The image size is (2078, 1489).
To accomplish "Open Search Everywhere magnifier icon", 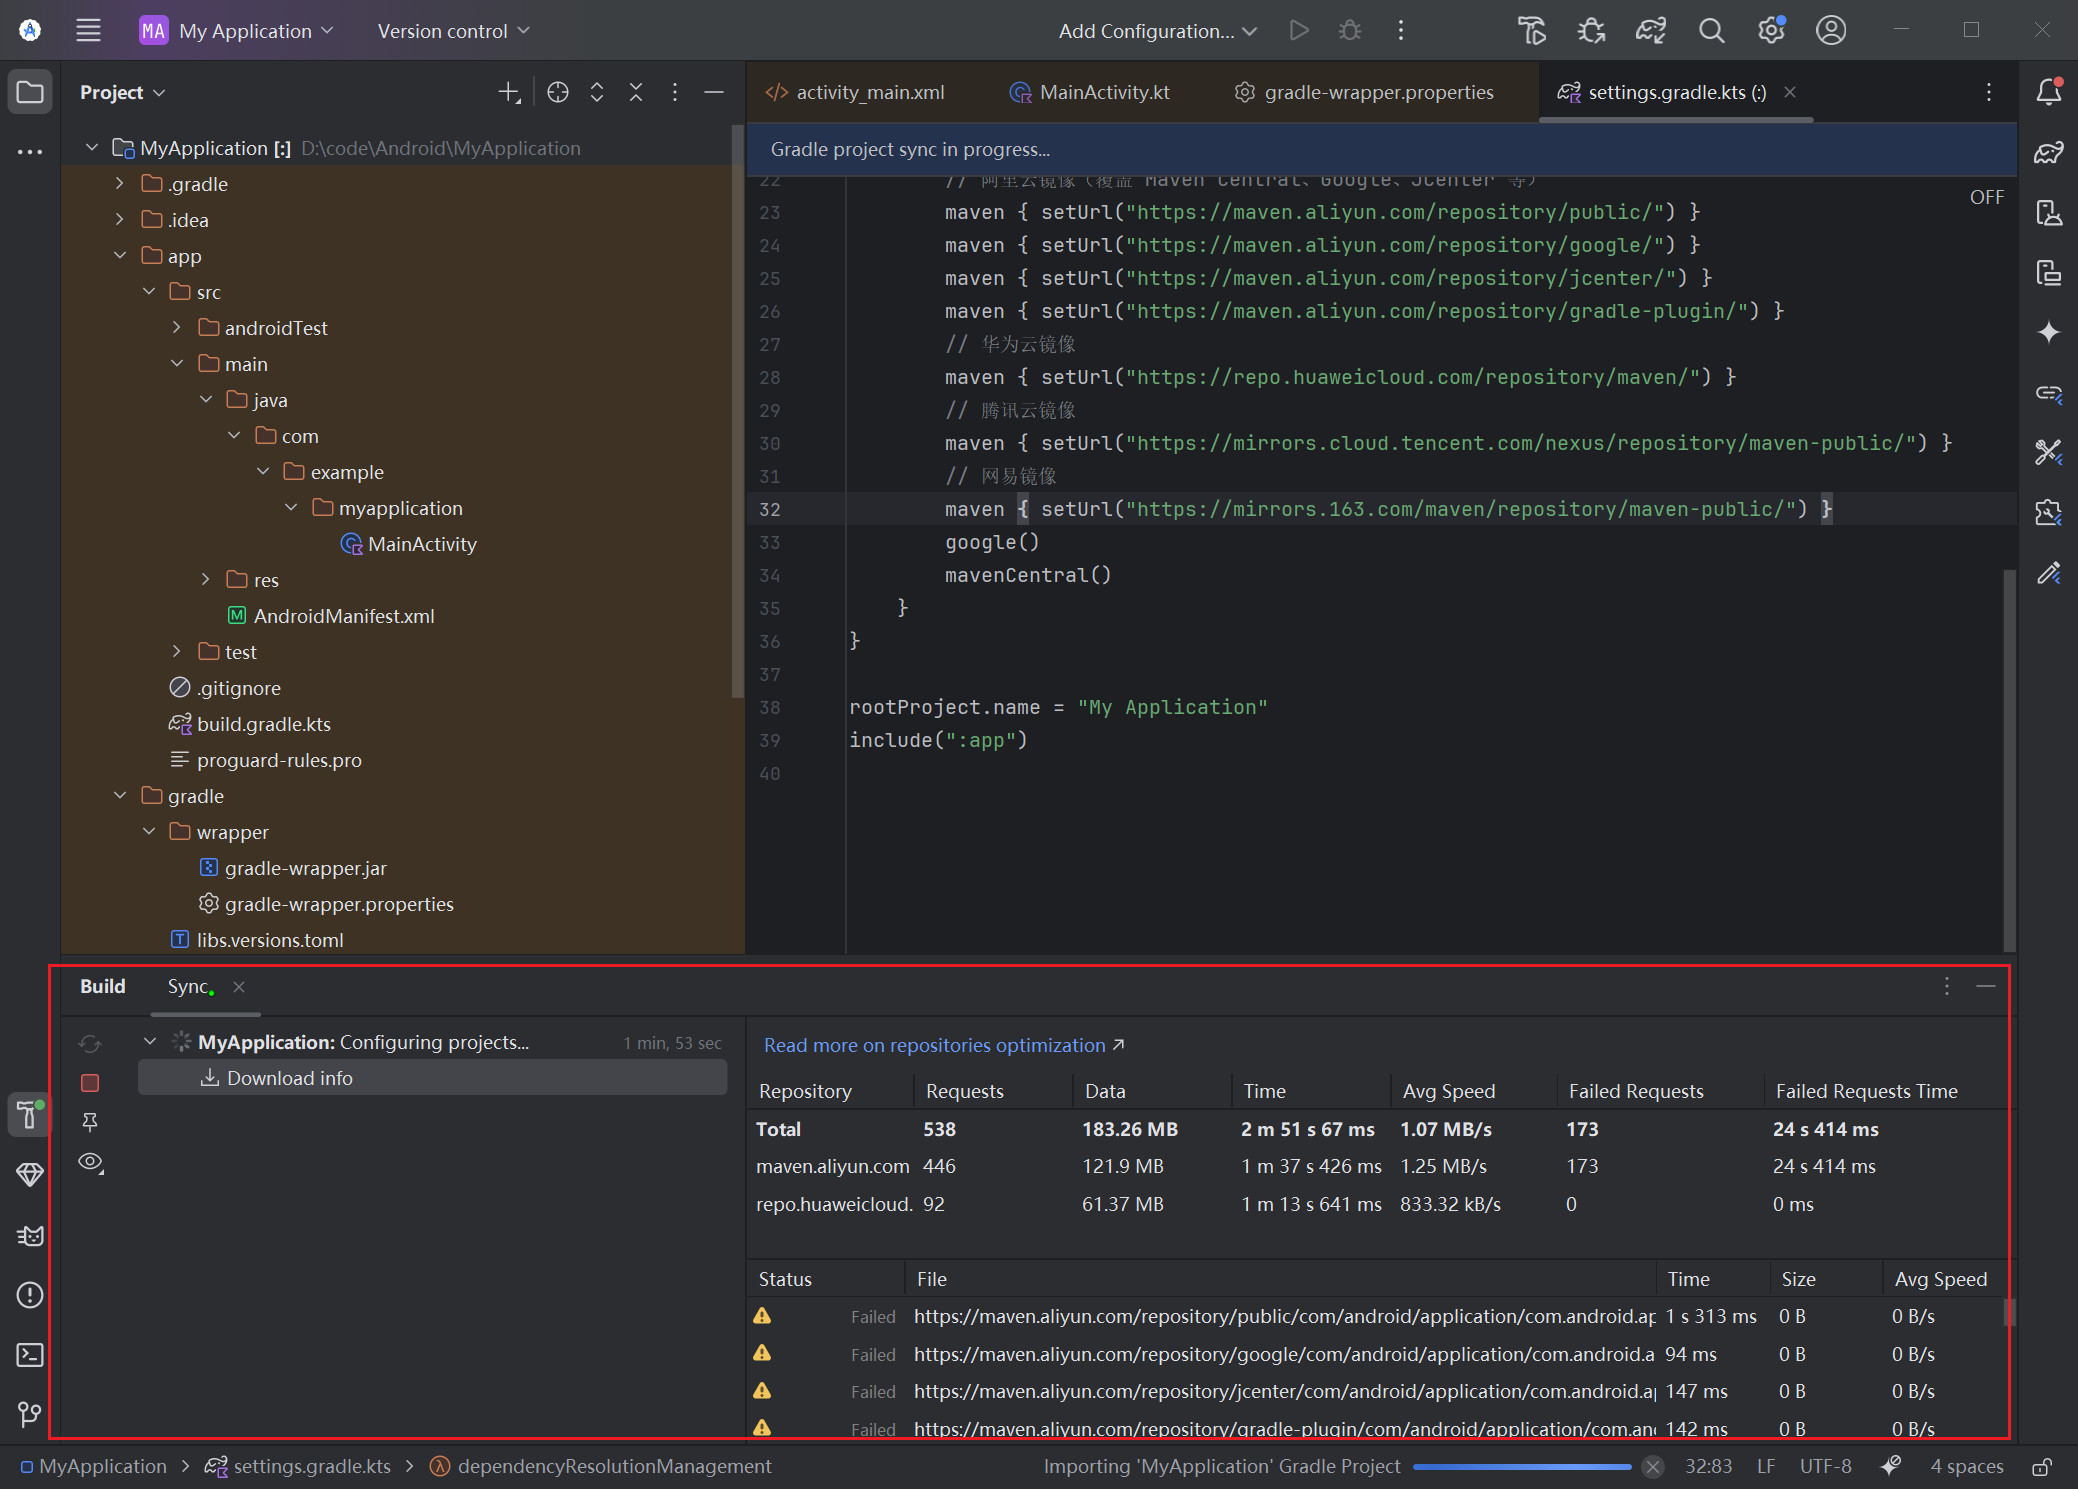I will pos(1711,31).
